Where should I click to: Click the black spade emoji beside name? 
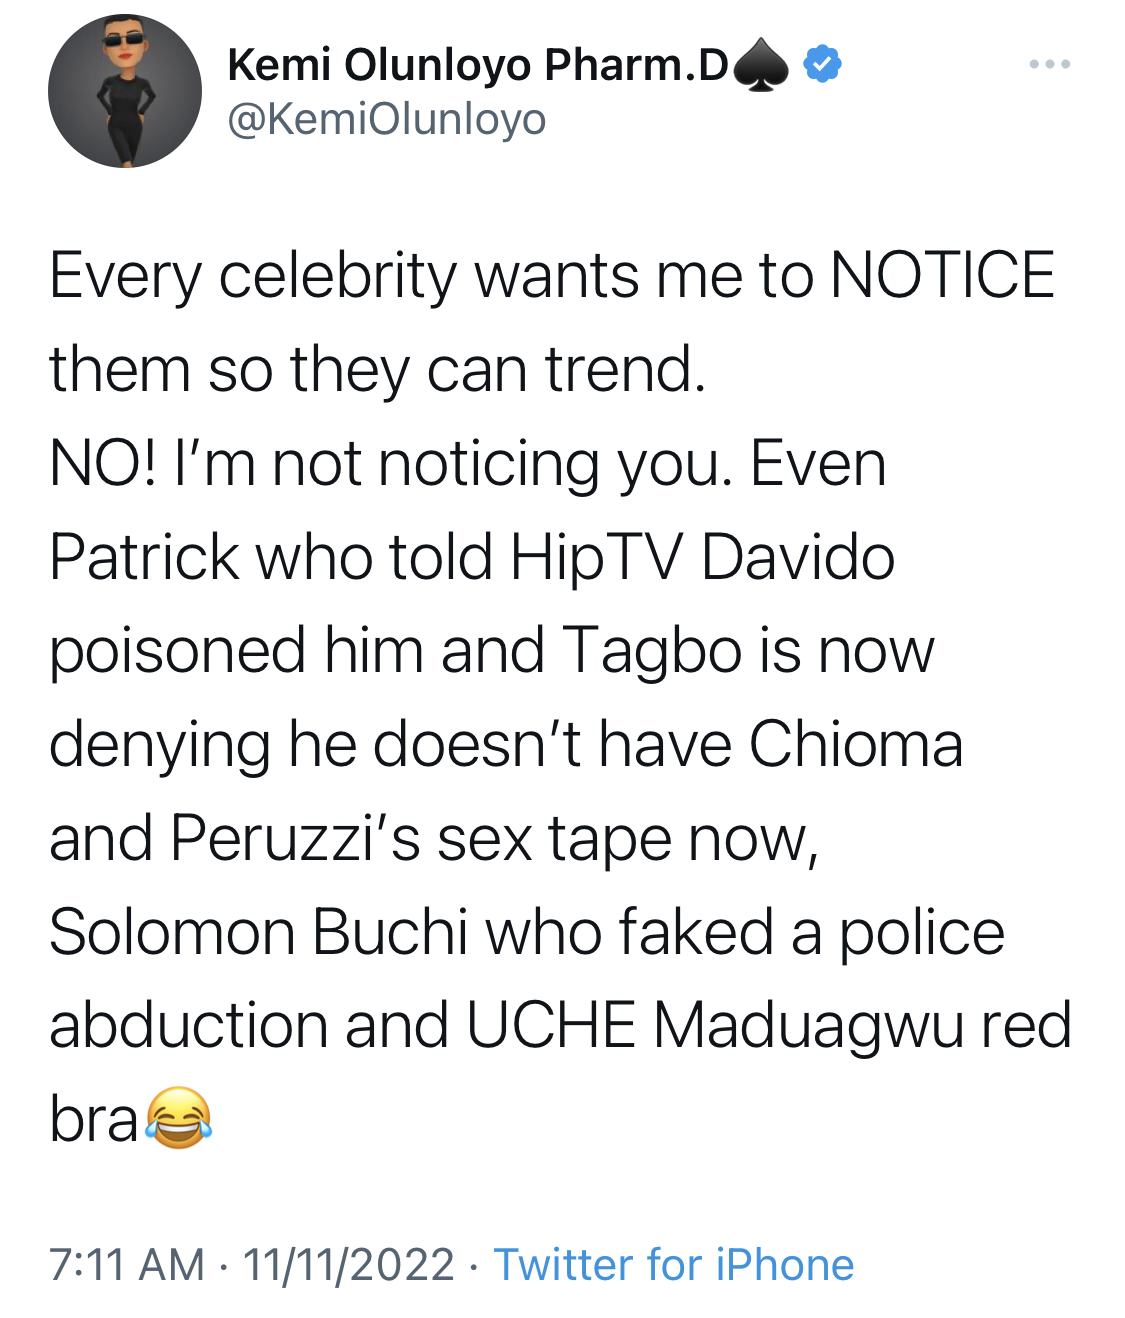pyautogui.click(x=761, y=66)
